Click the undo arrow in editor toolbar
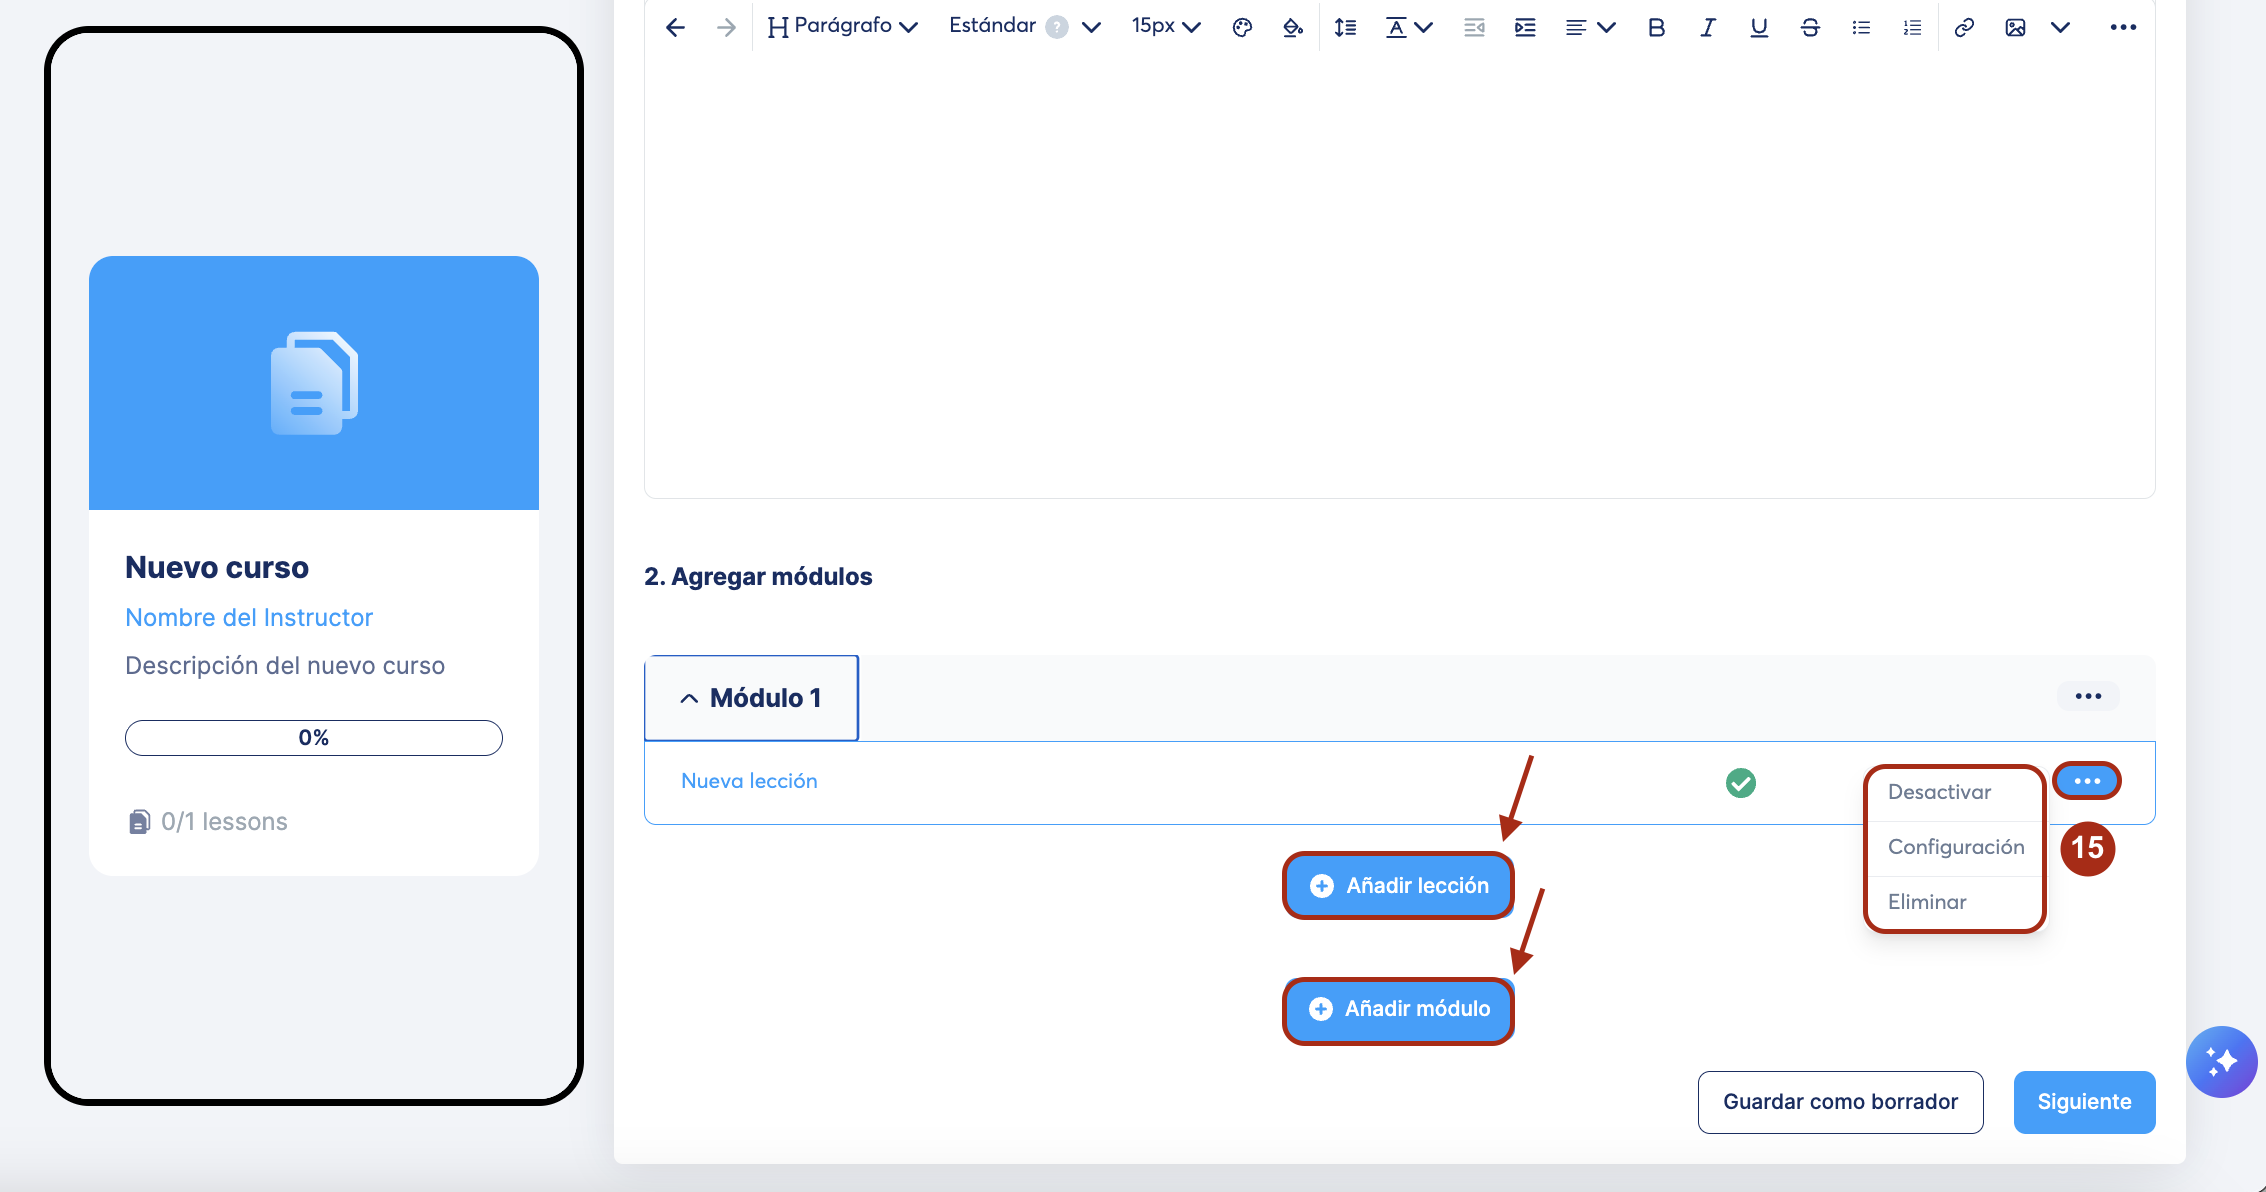The width and height of the screenshot is (2266, 1192). (x=675, y=28)
